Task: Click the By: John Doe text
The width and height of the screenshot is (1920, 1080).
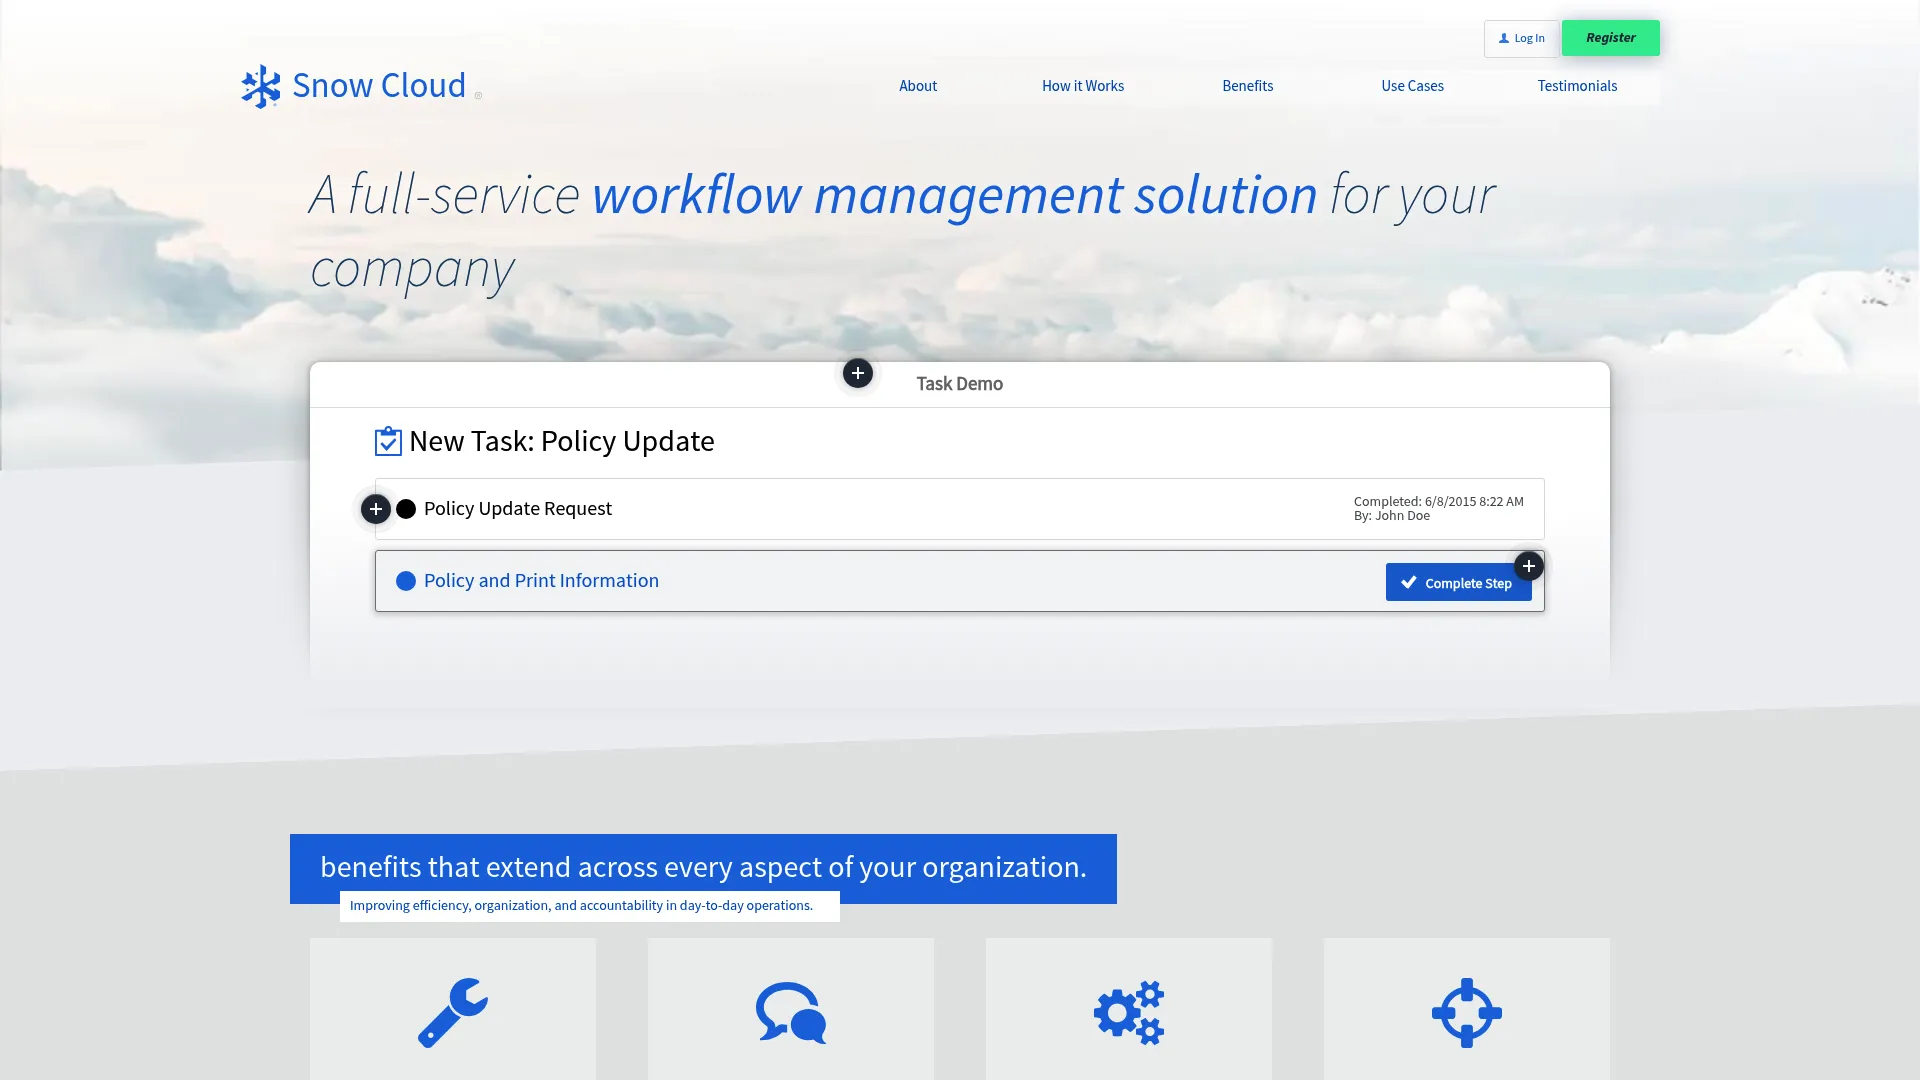Action: (x=1391, y=516)
